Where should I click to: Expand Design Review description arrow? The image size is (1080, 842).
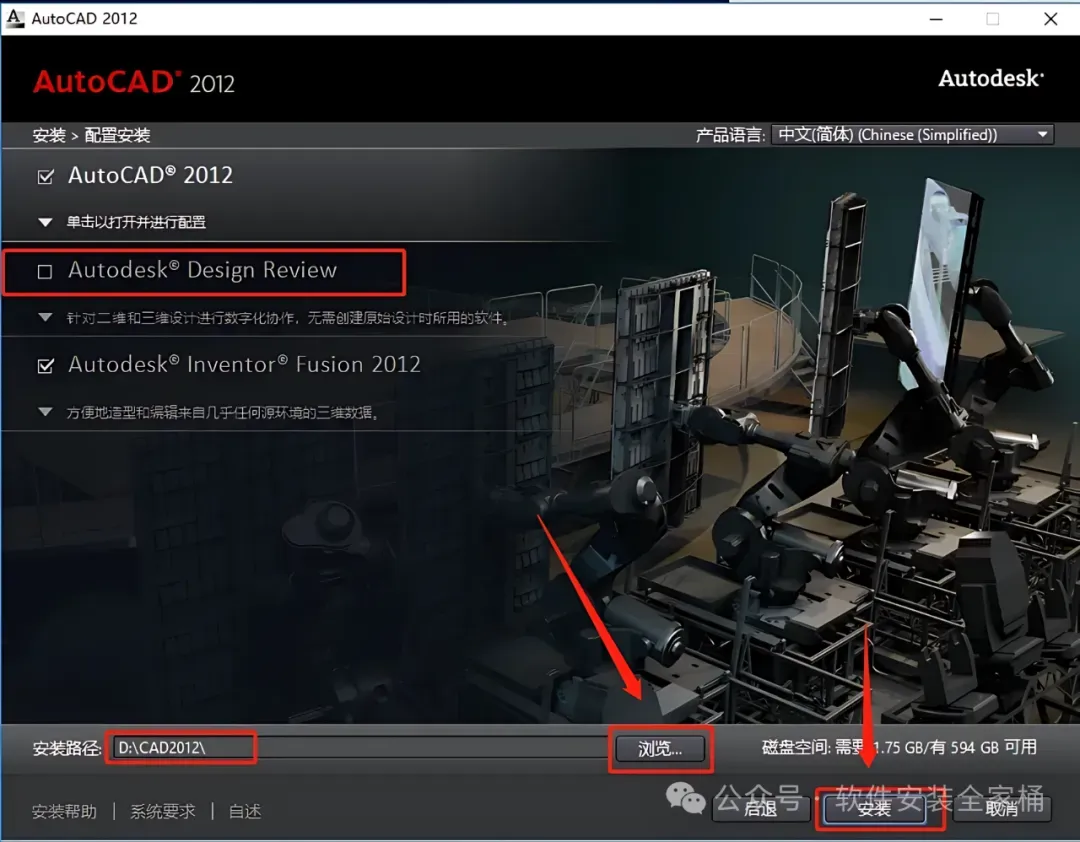point(45,317)
